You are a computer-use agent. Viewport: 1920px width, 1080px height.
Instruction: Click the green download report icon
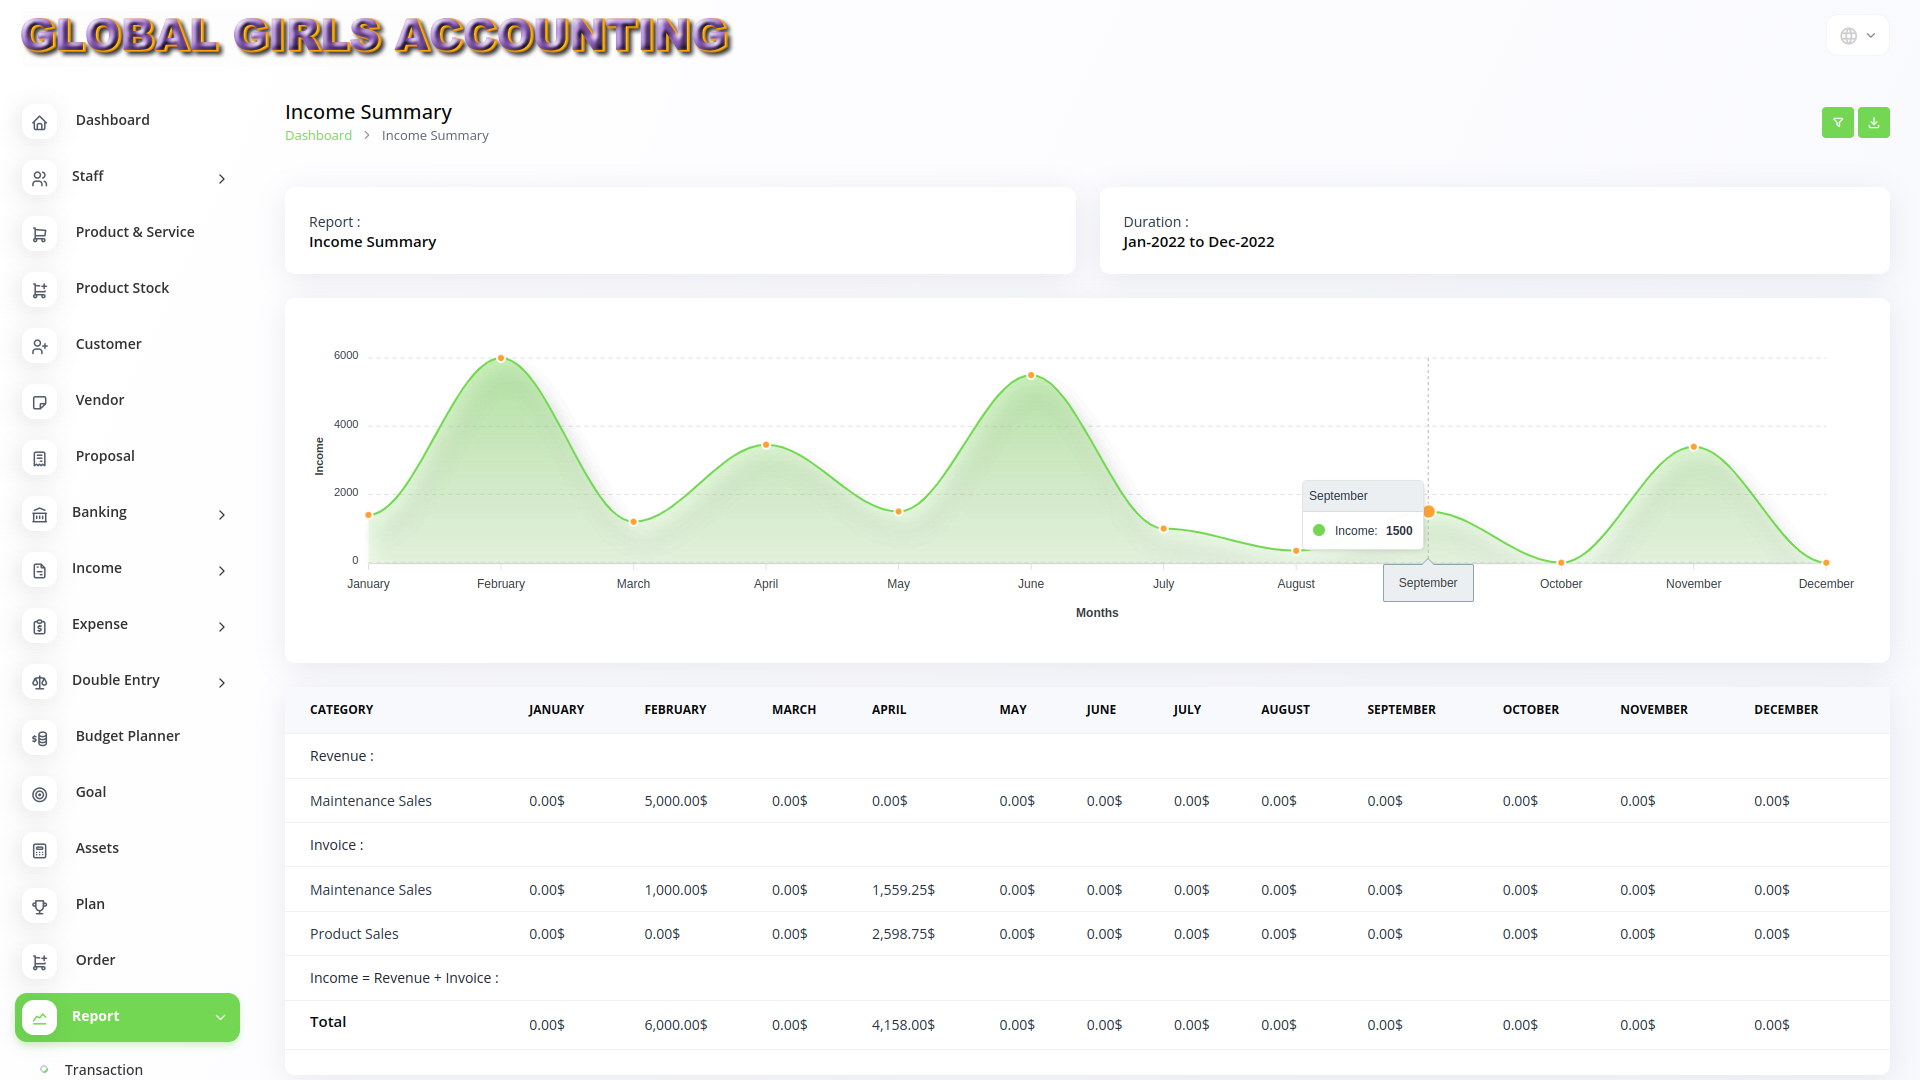click(1873, 122)
